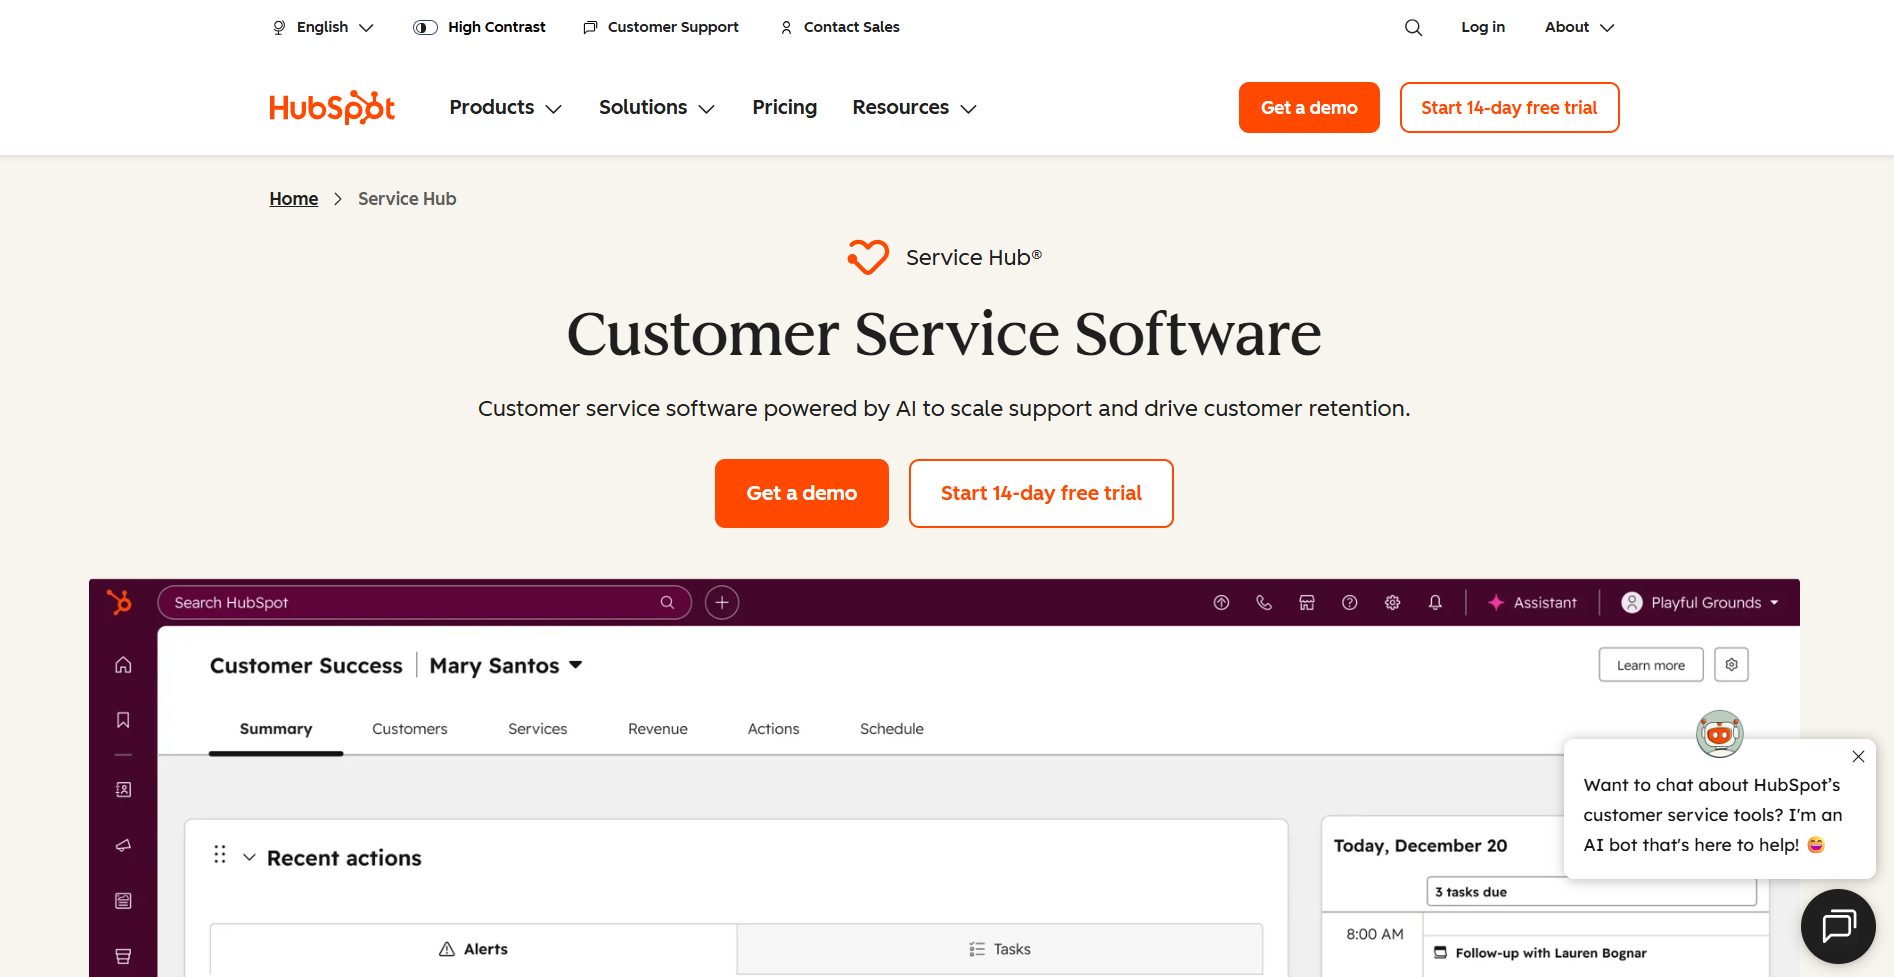1894x977 pixels.
Task: Launch the Assistant sparkle icon
Action: [x=1495, y=602]
